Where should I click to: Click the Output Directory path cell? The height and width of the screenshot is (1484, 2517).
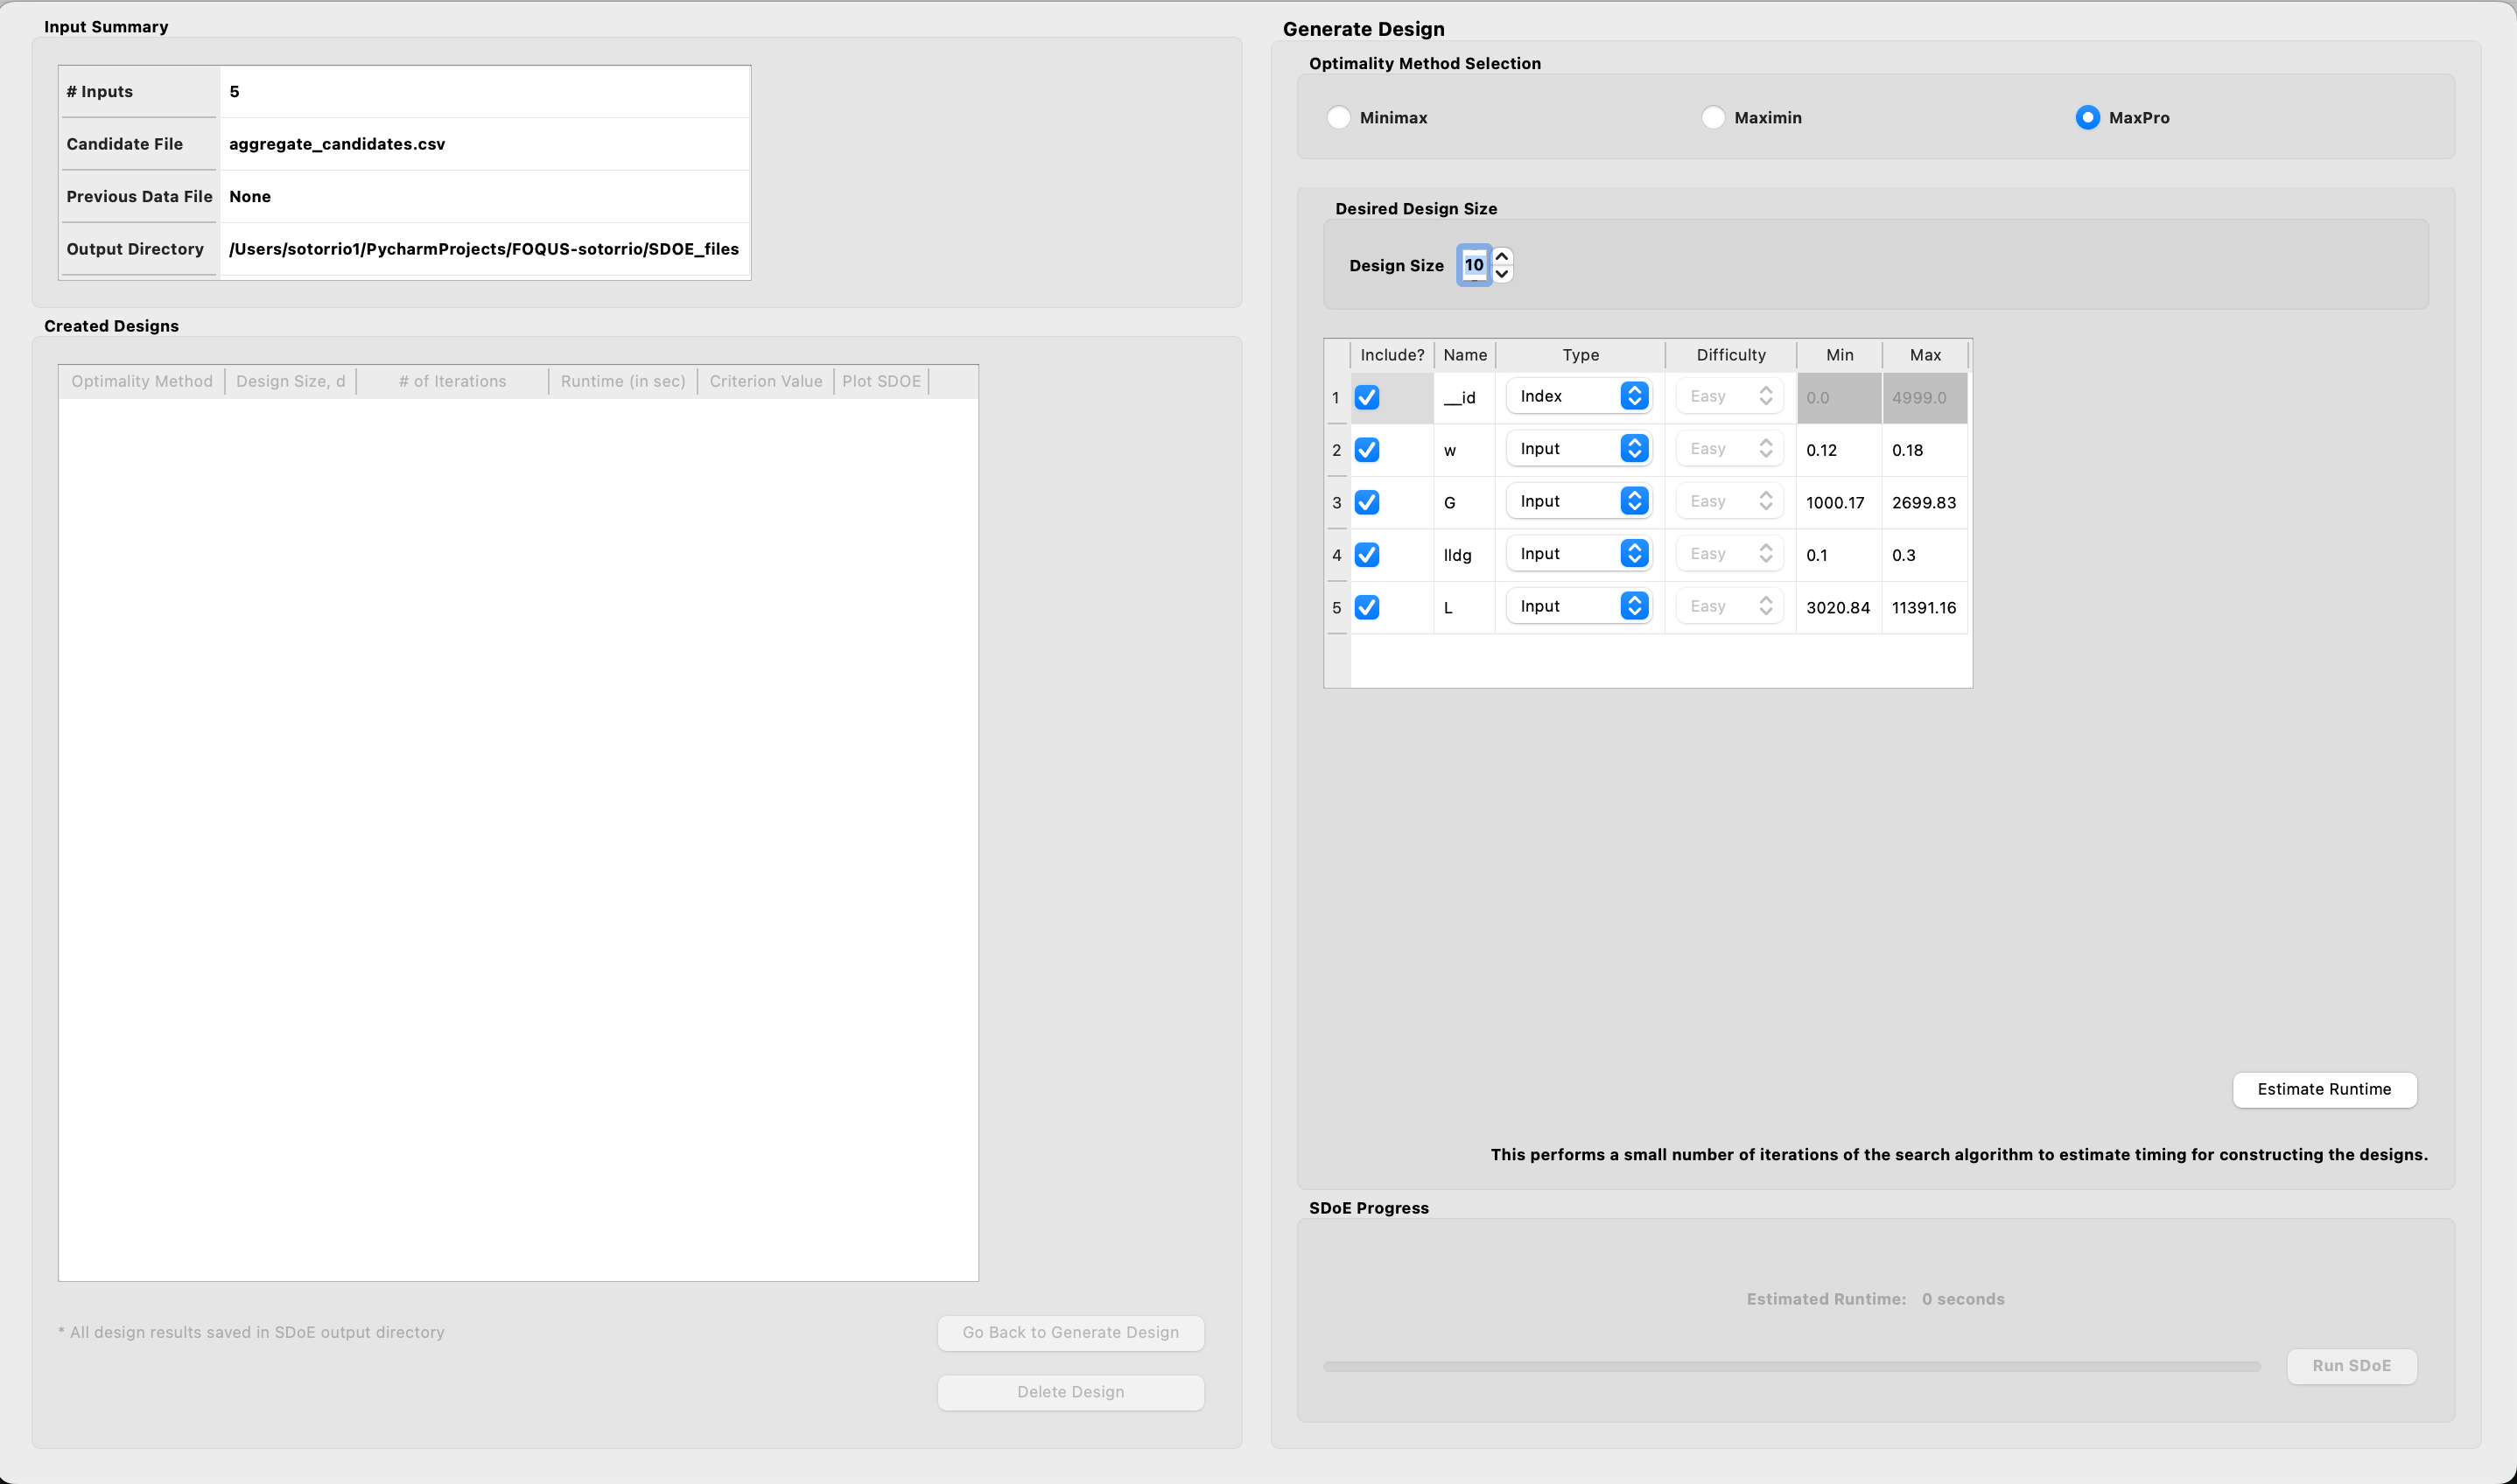tap(485, 249)
